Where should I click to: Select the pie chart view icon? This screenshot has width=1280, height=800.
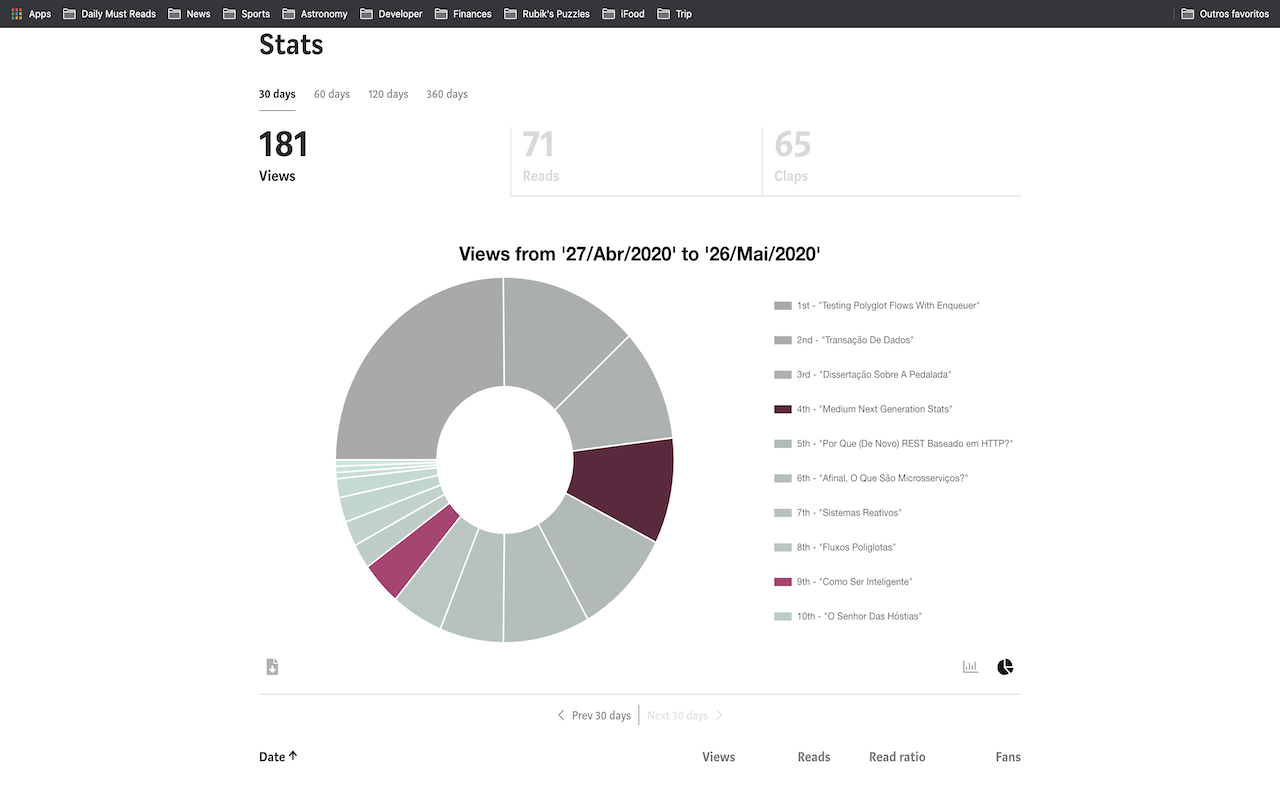point(1005,667)
